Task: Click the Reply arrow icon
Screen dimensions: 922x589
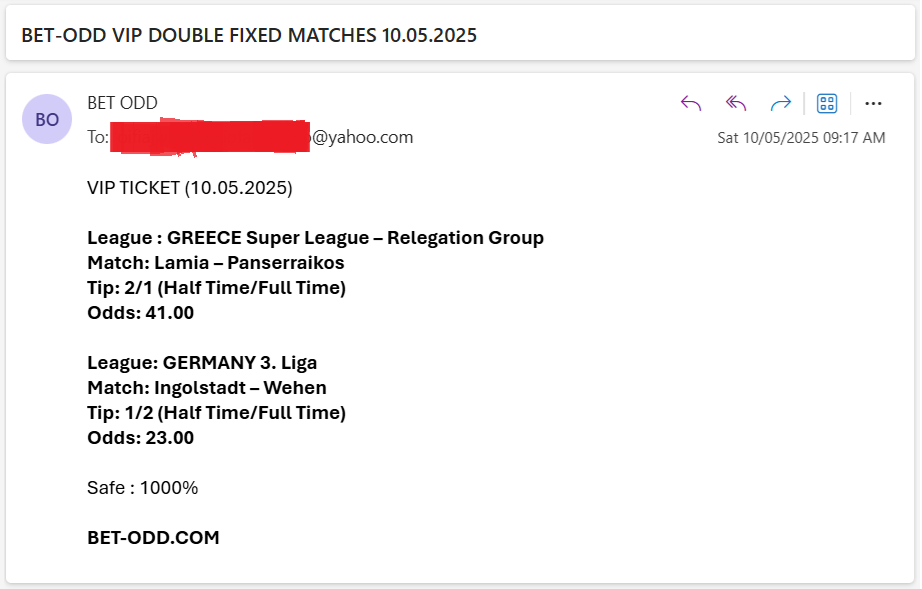Action: coord(691,103)
